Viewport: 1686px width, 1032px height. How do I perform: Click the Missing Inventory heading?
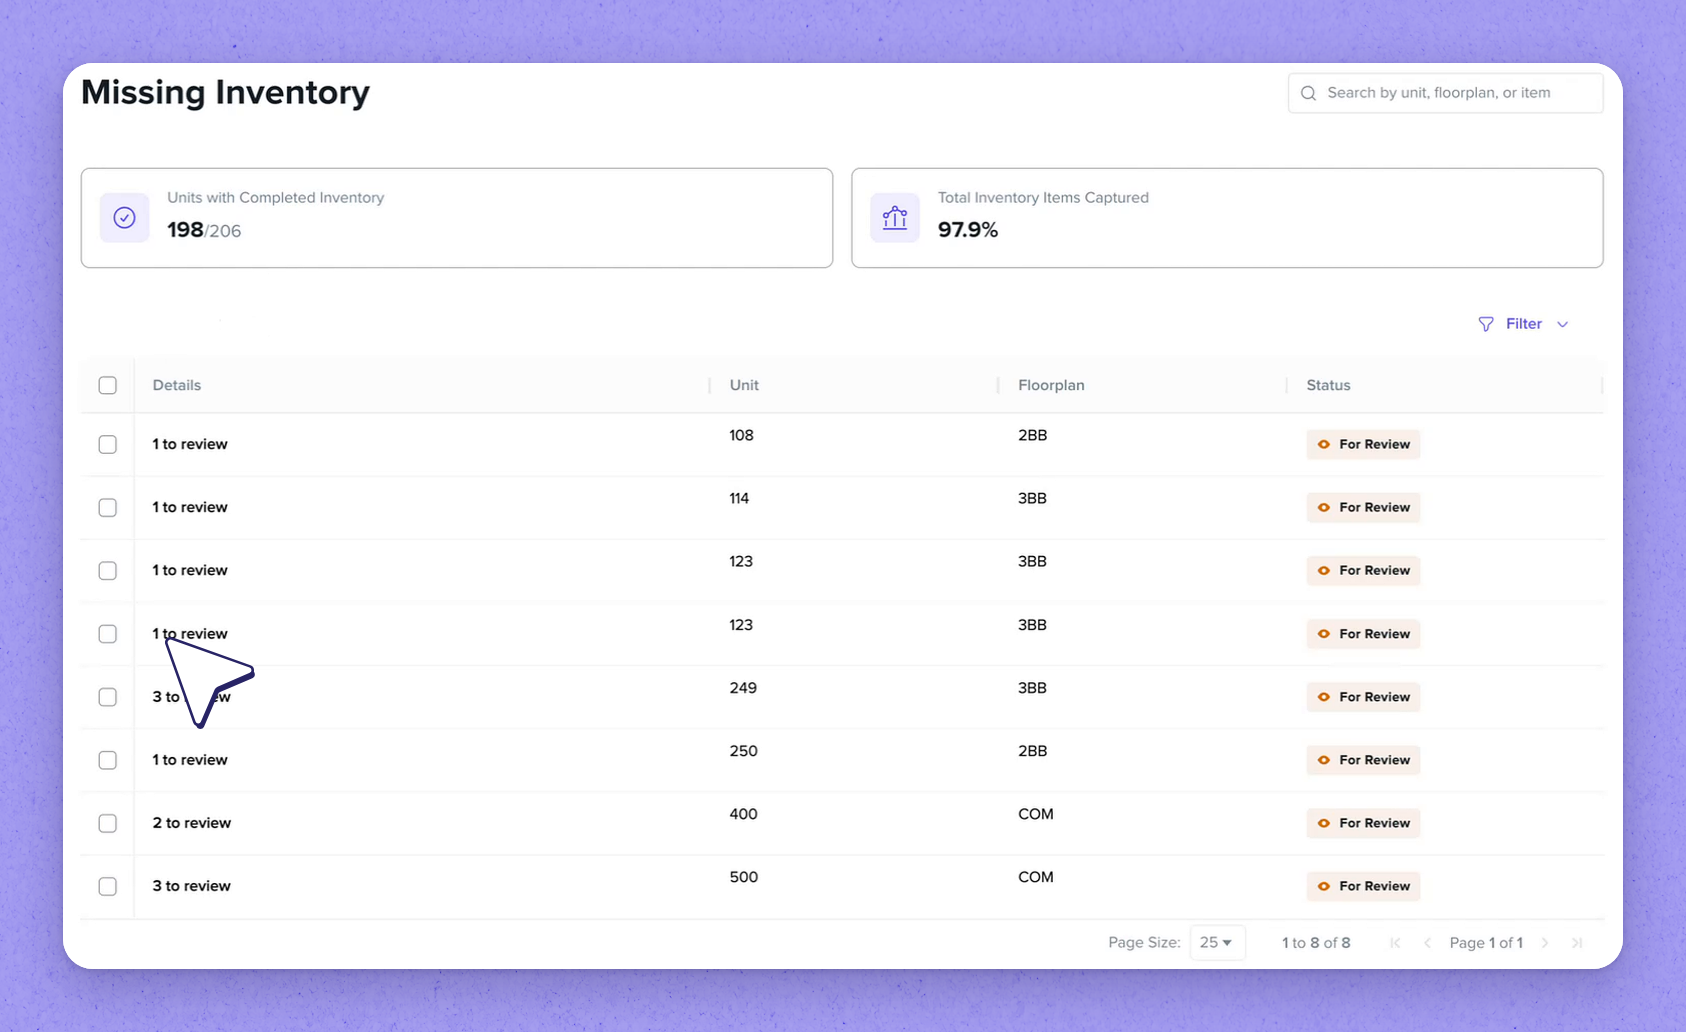[x=225, y=92]
